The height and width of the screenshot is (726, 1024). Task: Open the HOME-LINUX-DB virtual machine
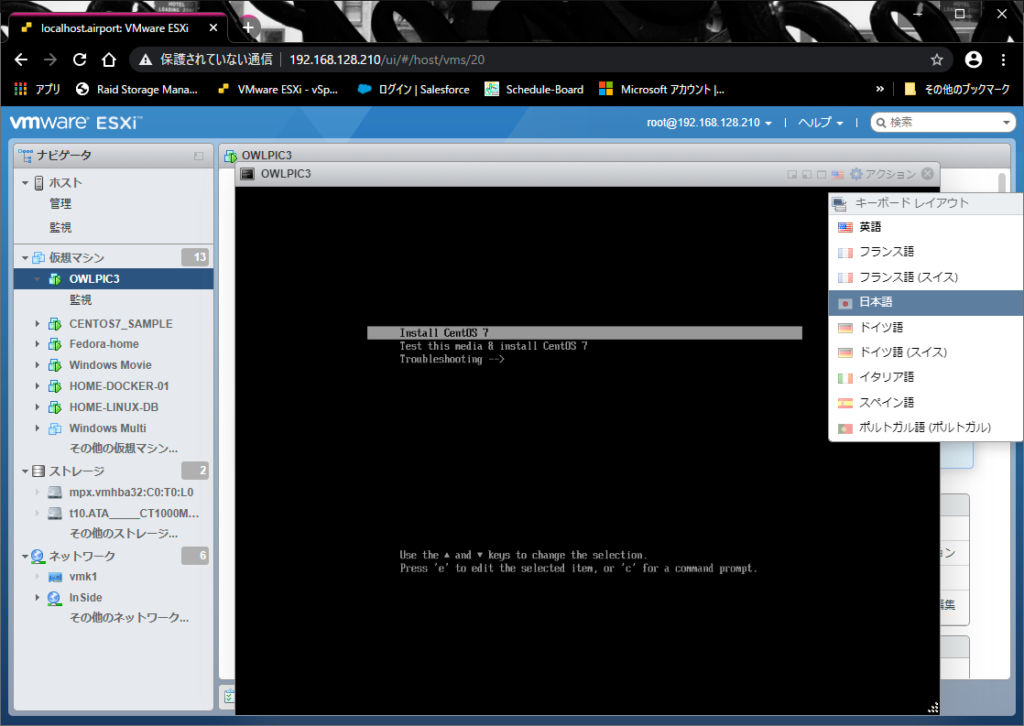(114, 407)
